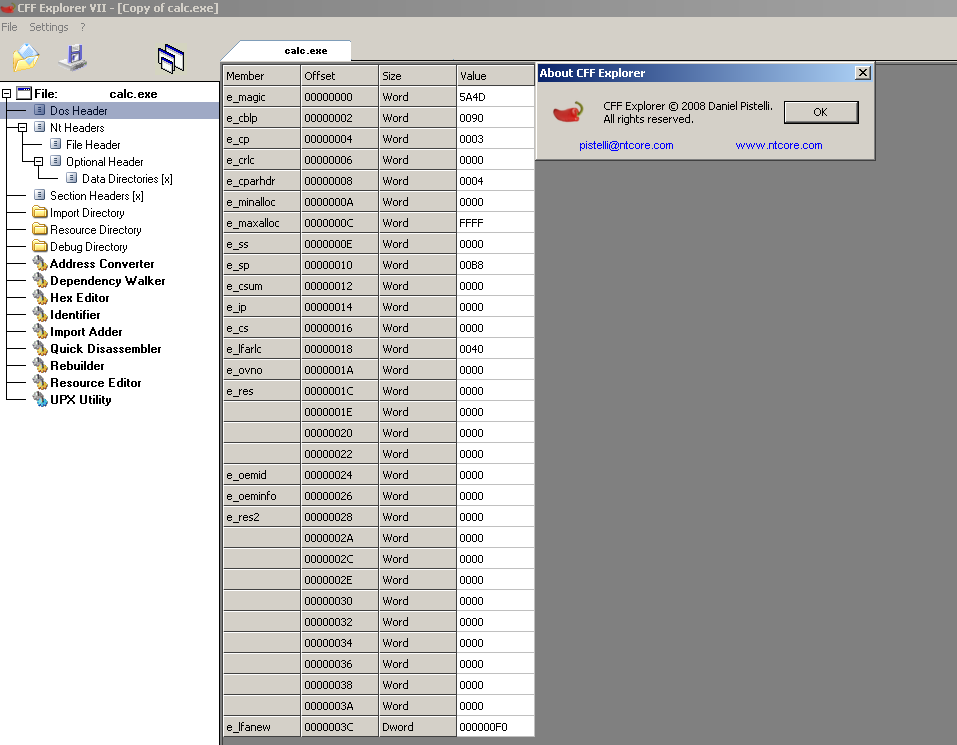Open Quick Disassembler tree entry
Viewport: 957px width, 745px height.
(106, 350)
